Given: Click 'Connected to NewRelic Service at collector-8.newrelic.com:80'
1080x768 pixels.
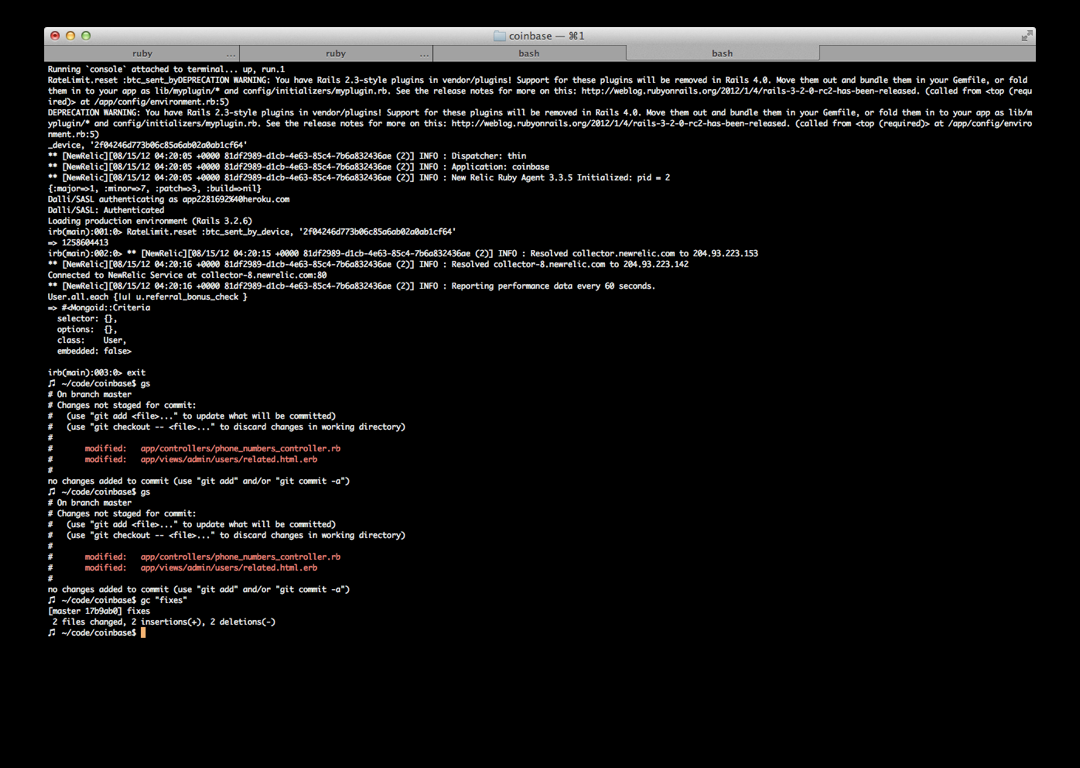Looking at the screenshot, I should pyautogui.click(x=187, y=275).
